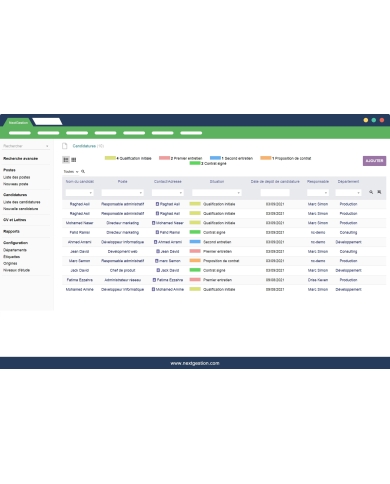The height and width of the screenshot is (484, 390).
Task: Click the www.nextgestion.com footer link
Action: click(195, 363)
